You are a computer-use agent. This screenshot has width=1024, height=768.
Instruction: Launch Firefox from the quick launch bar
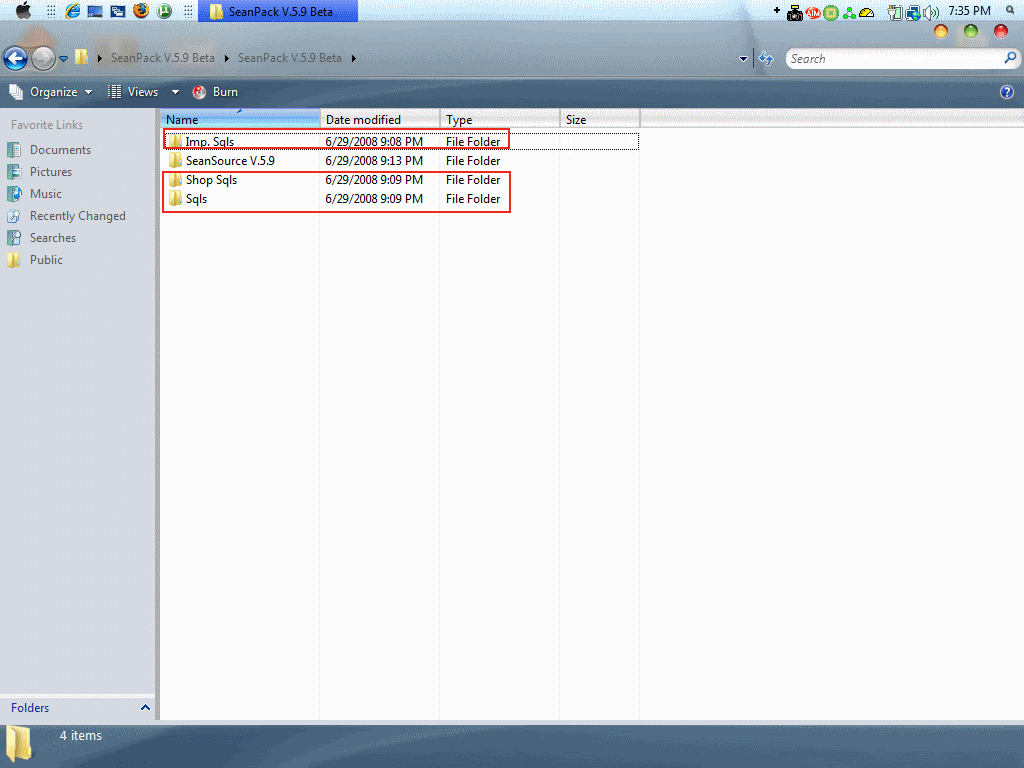(141, 10)
